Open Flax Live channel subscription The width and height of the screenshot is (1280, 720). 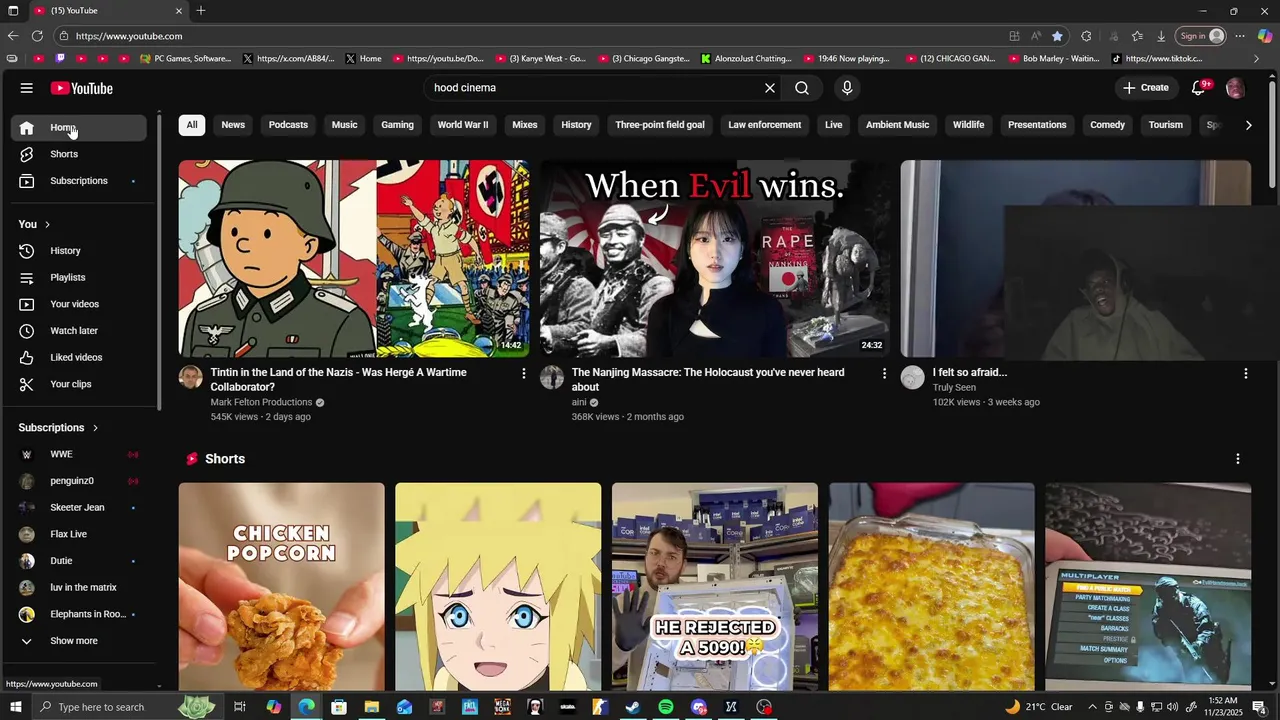(x=79, y=534)
